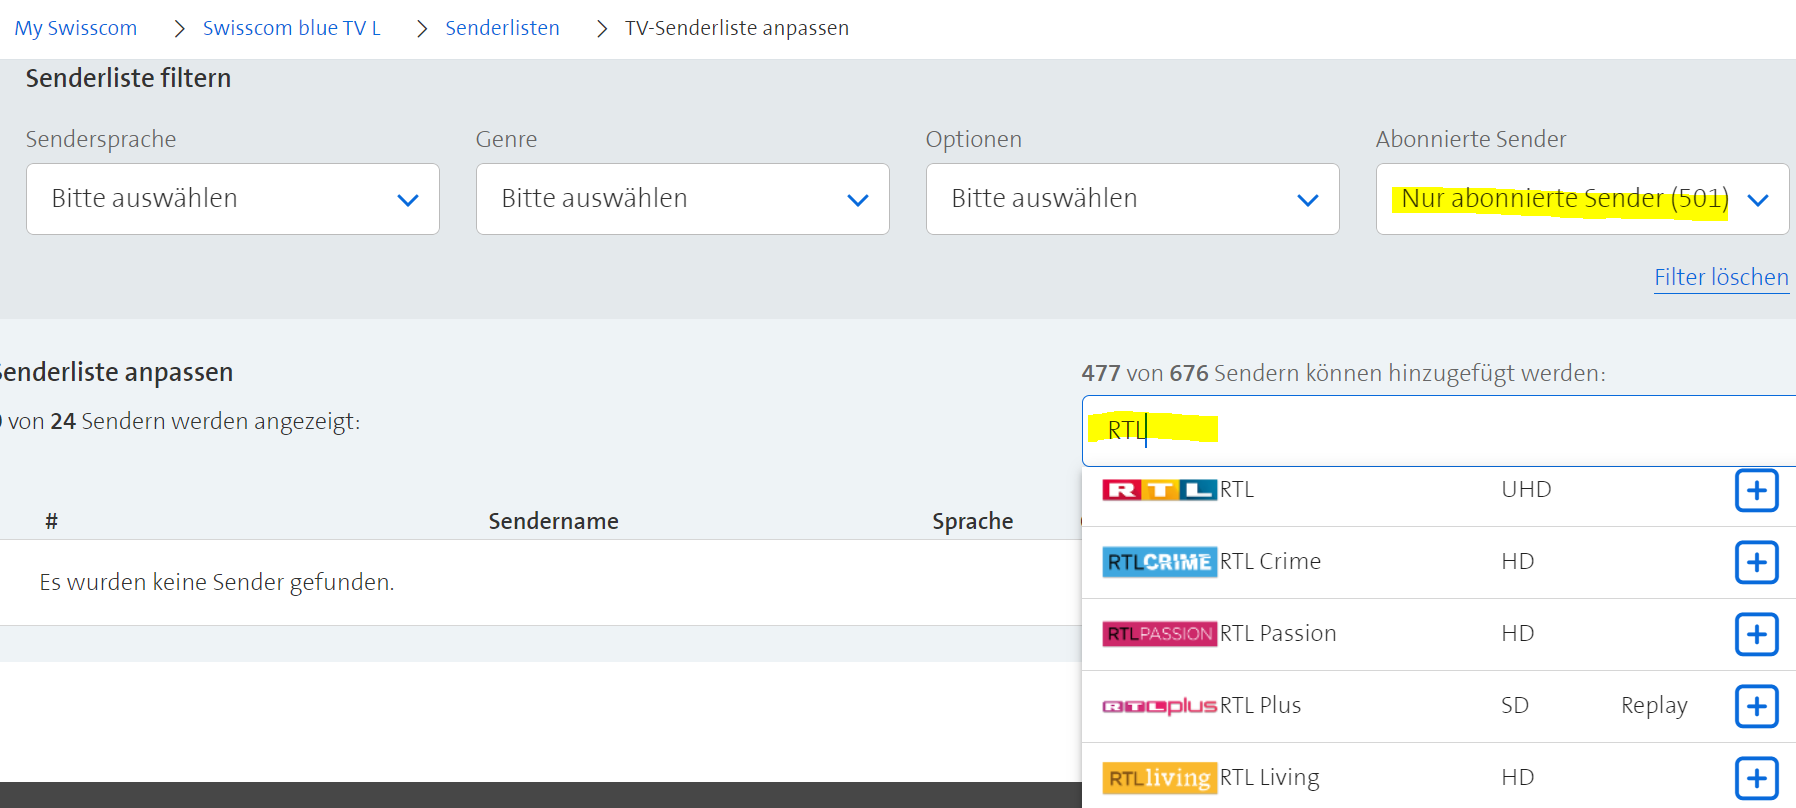This screenshot has width=1796, height=808.
Task: Click the RTL Living channel logo
Action: [1159, 778]
